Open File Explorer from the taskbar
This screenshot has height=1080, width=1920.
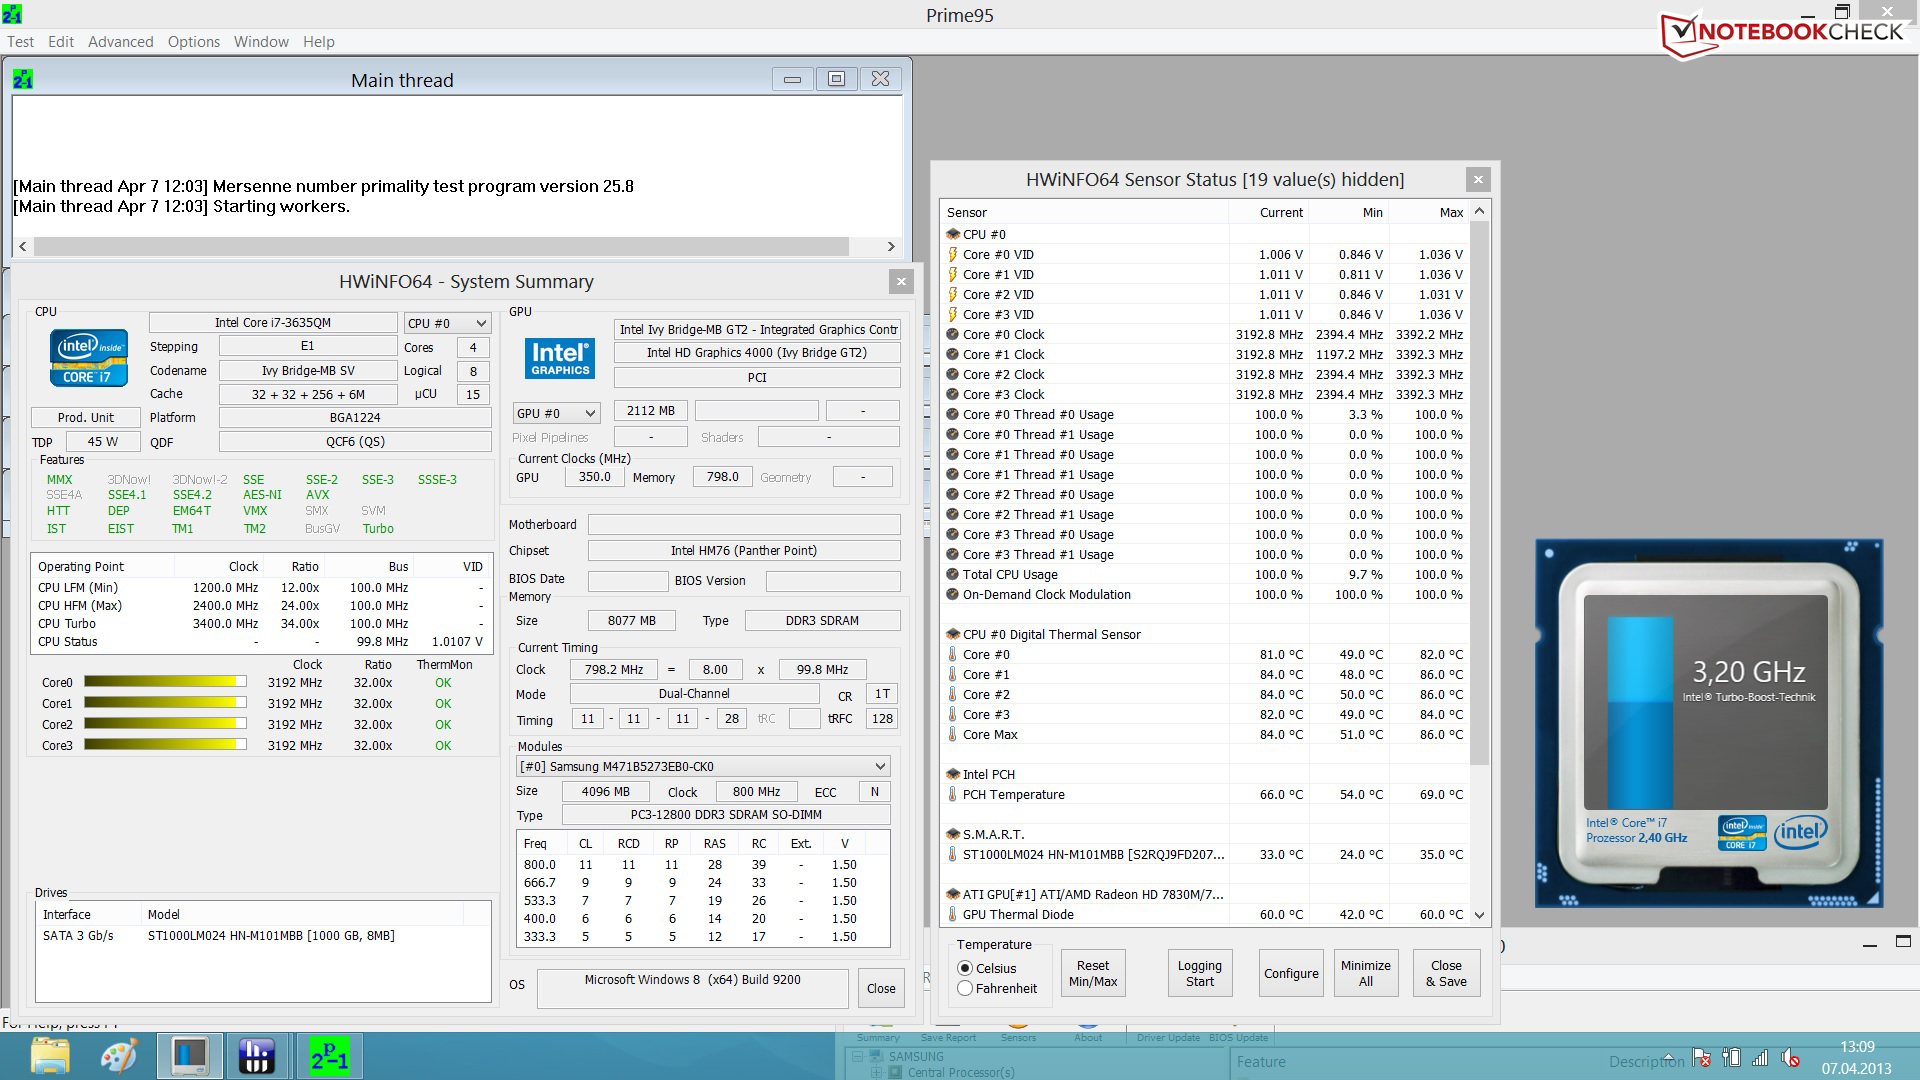[50, 1056]
